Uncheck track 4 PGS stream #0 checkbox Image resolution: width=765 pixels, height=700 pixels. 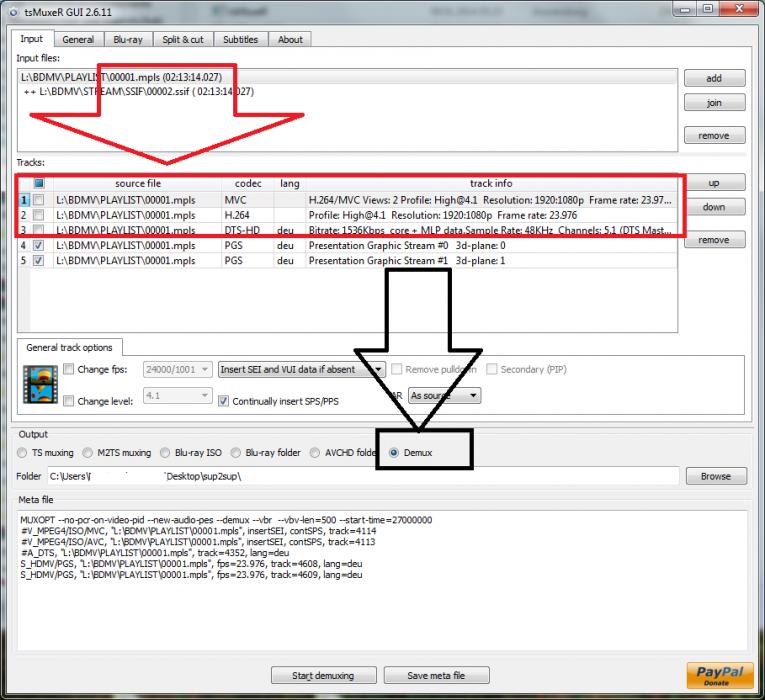click(39, 245)
